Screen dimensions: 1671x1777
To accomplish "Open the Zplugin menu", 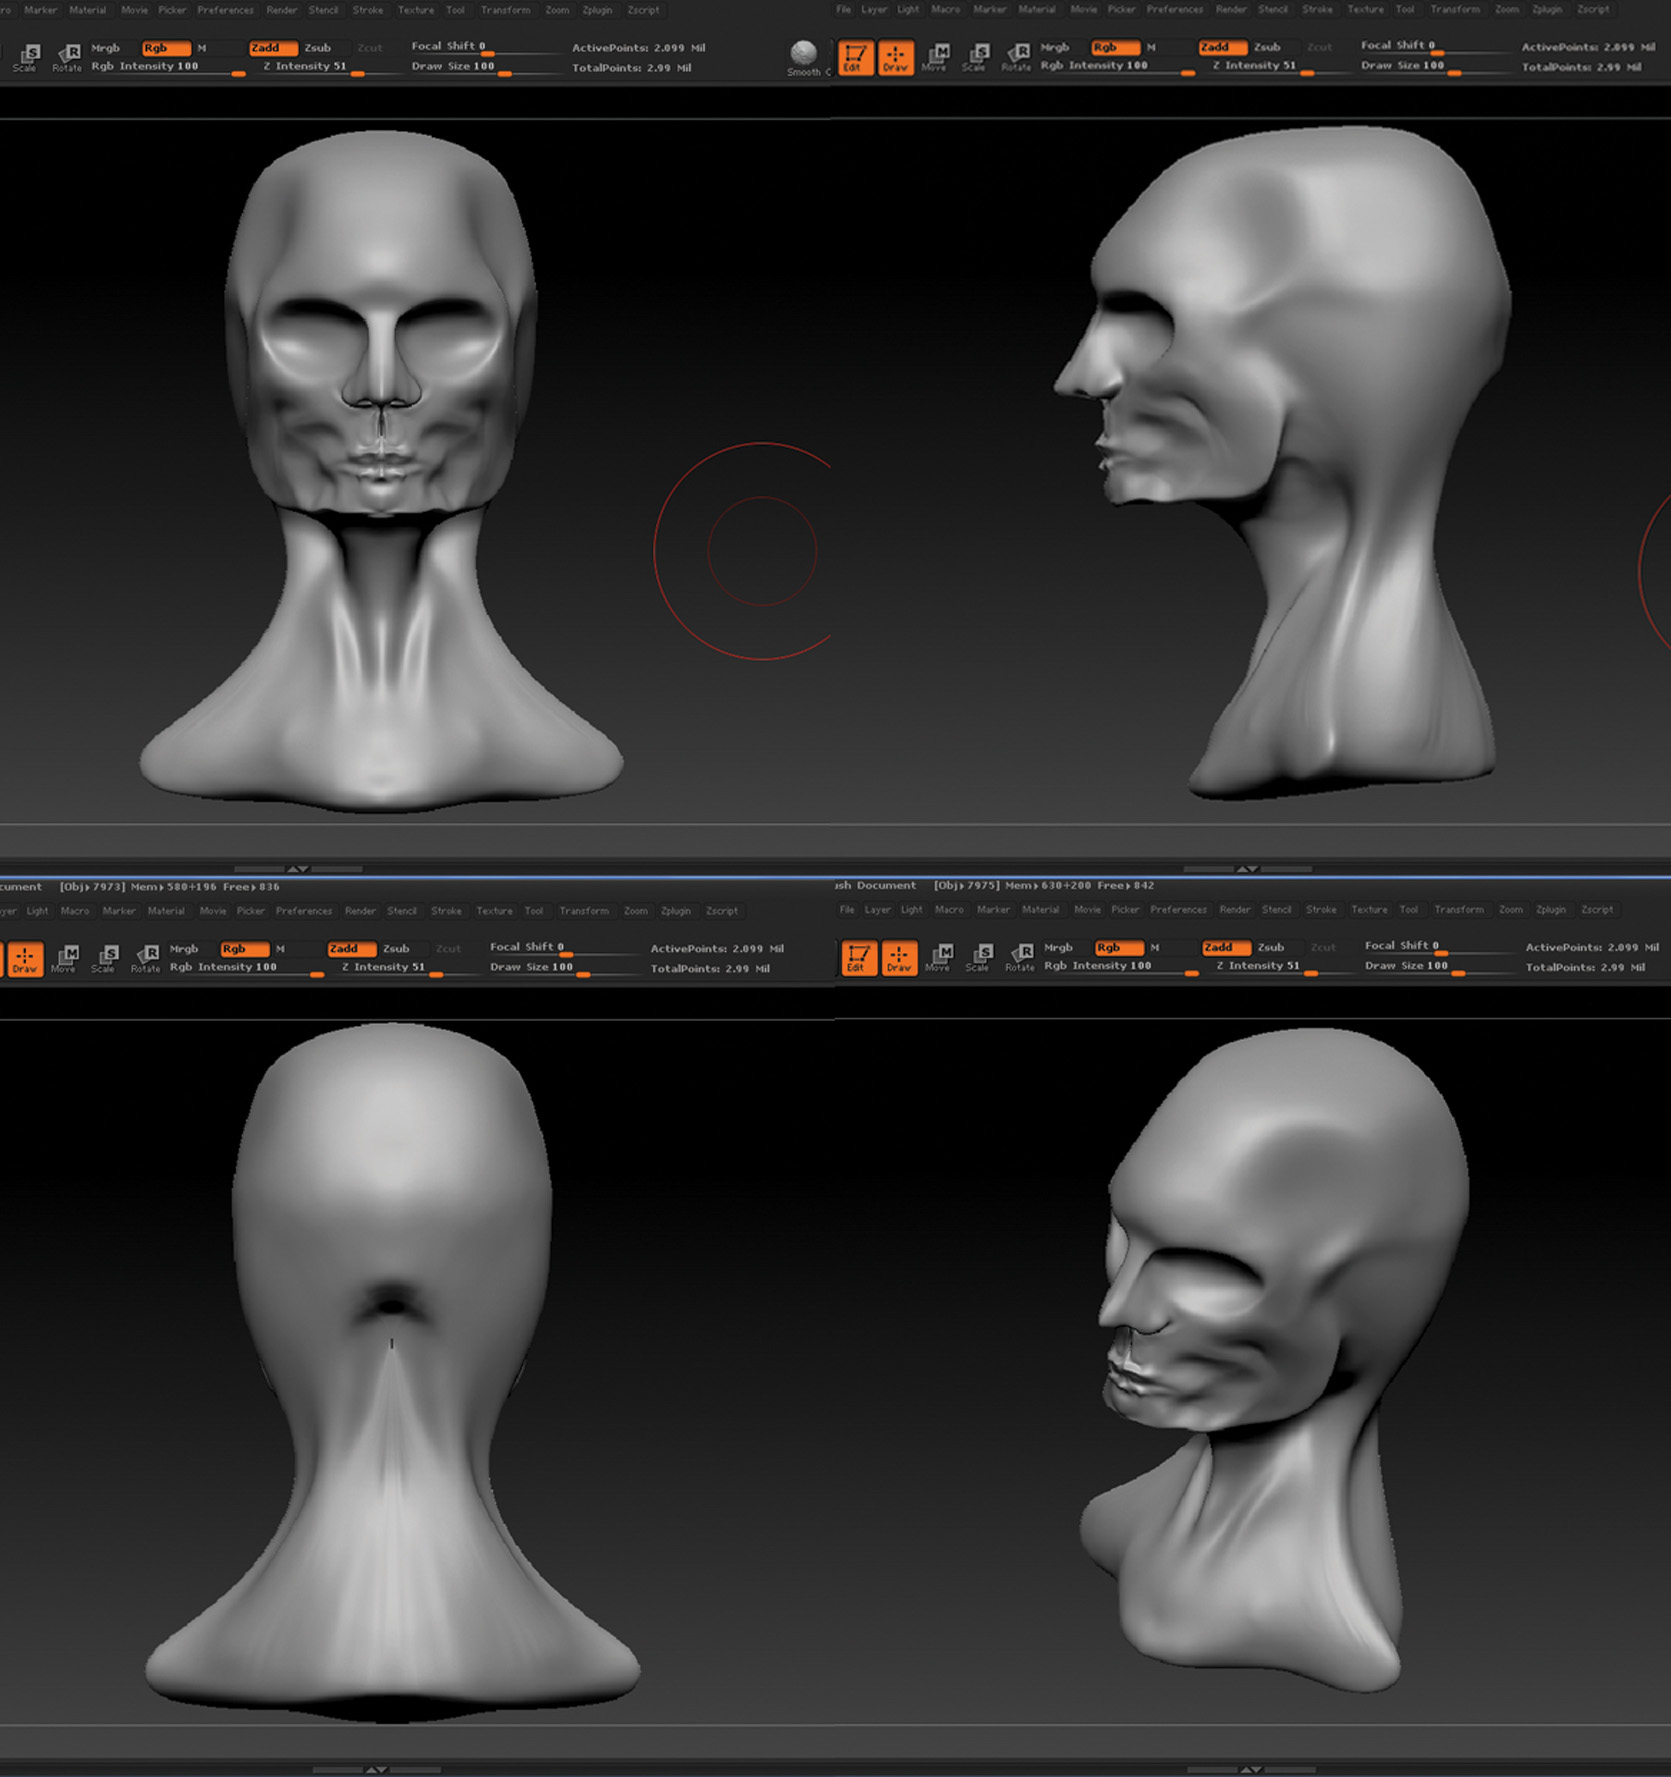I will point(597,10).
